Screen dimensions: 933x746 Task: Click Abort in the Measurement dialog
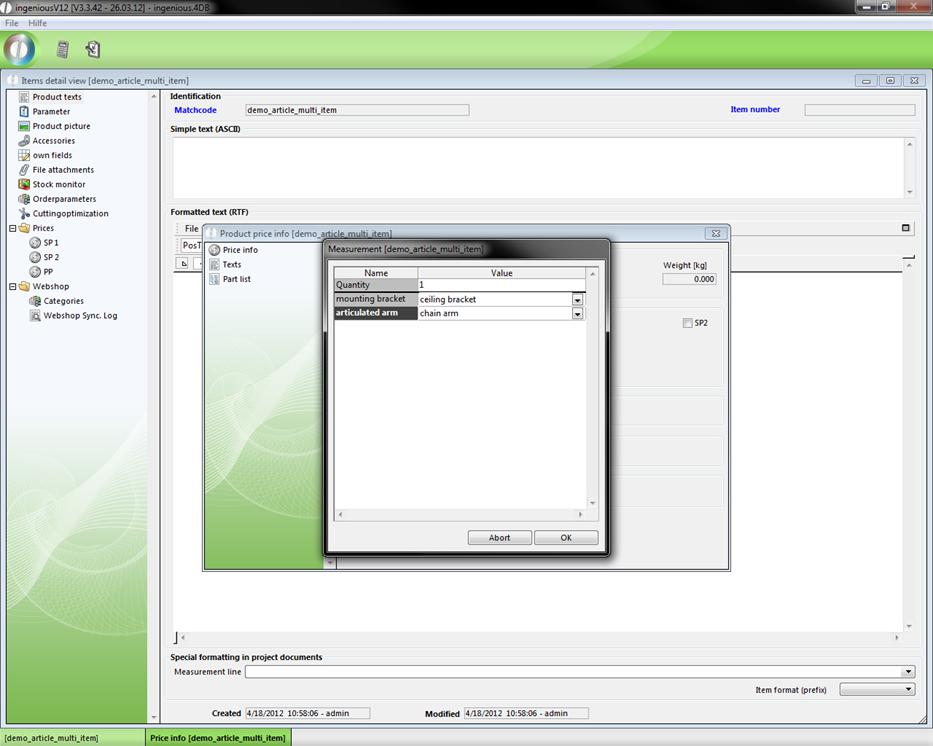point(499,538)
